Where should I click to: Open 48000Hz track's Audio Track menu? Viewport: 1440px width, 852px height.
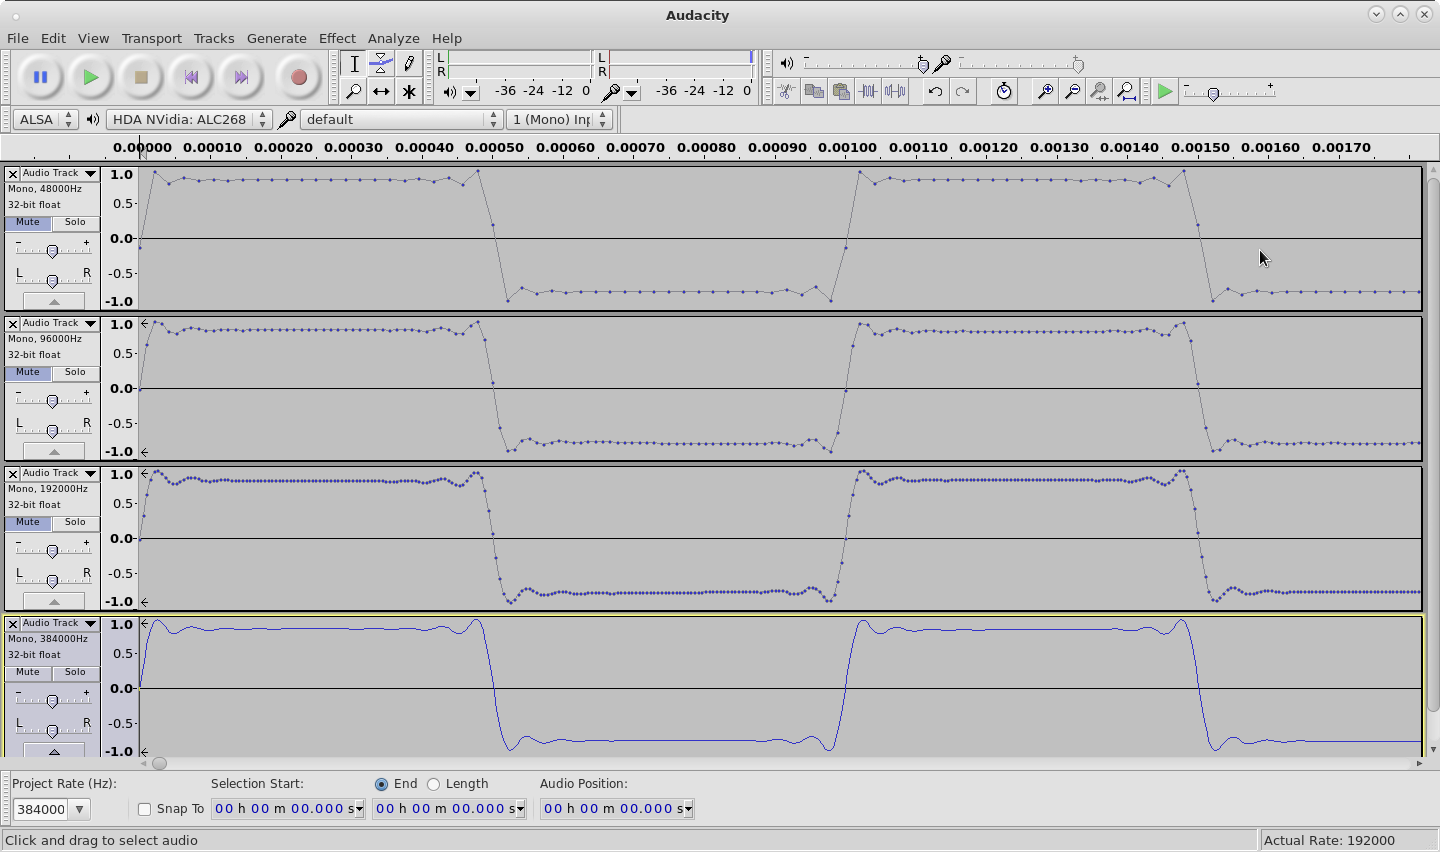(60, 173)
